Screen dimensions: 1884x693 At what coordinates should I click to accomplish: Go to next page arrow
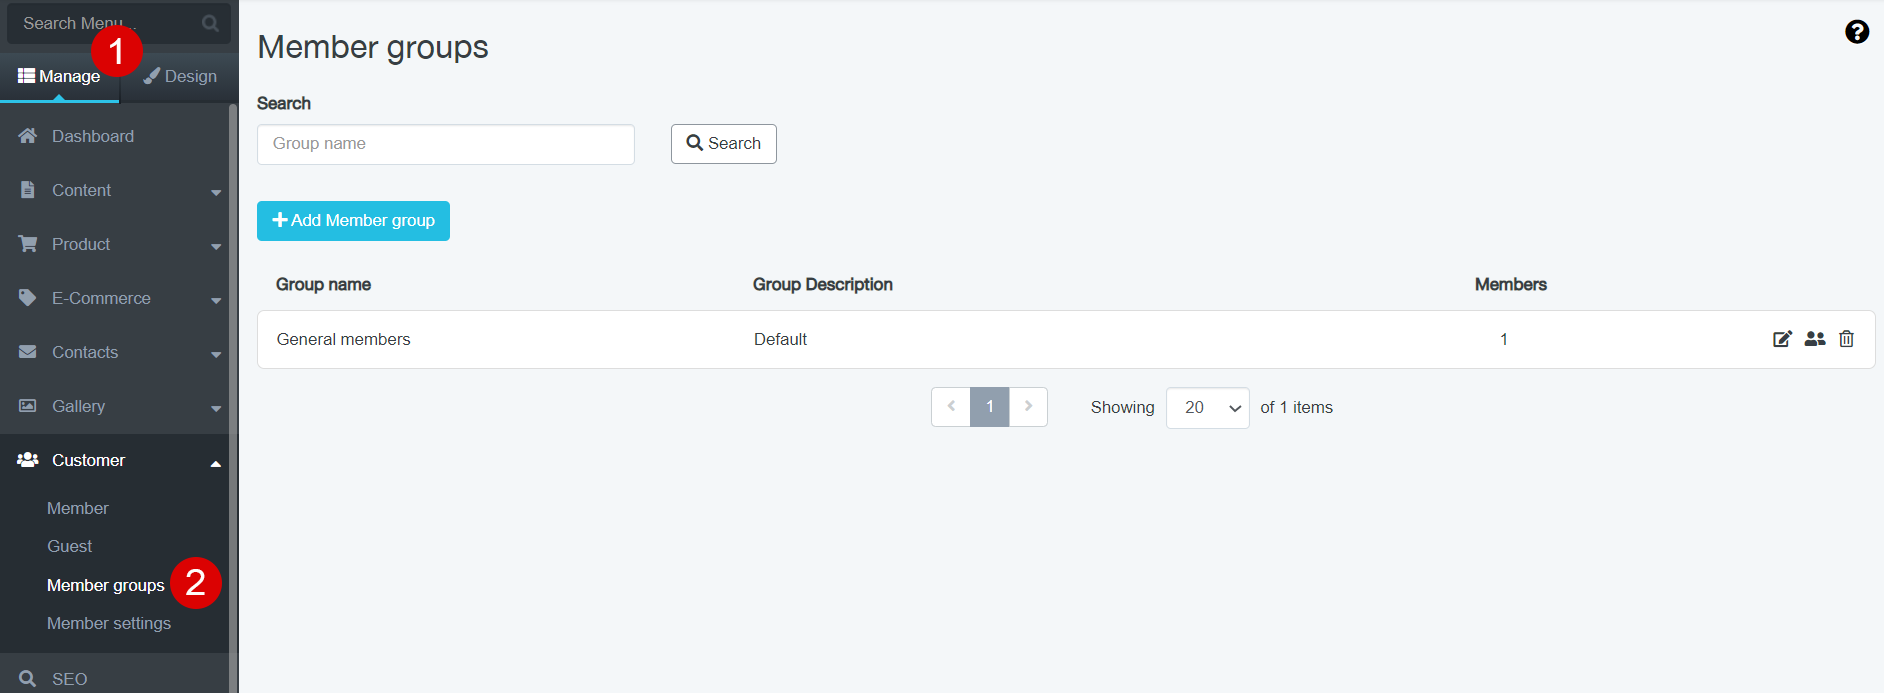coord(1028,407)
